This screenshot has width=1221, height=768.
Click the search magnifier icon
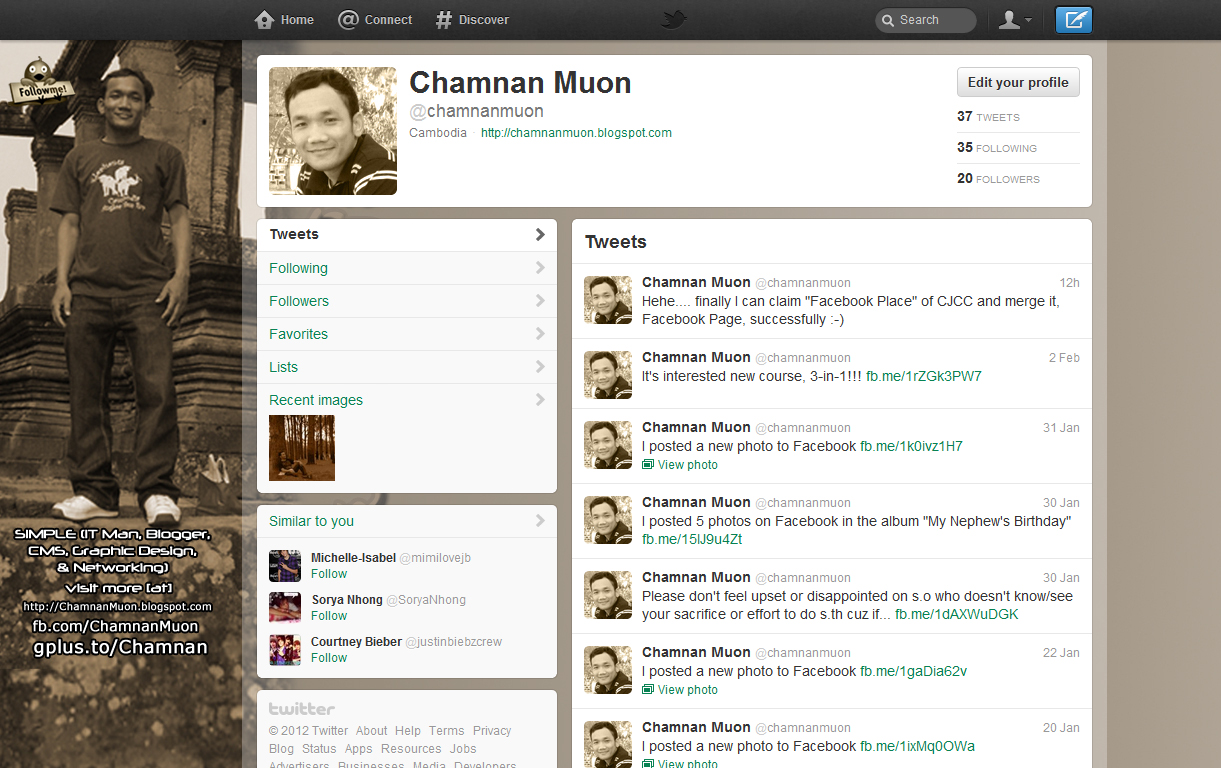click(x=888, y=20)
